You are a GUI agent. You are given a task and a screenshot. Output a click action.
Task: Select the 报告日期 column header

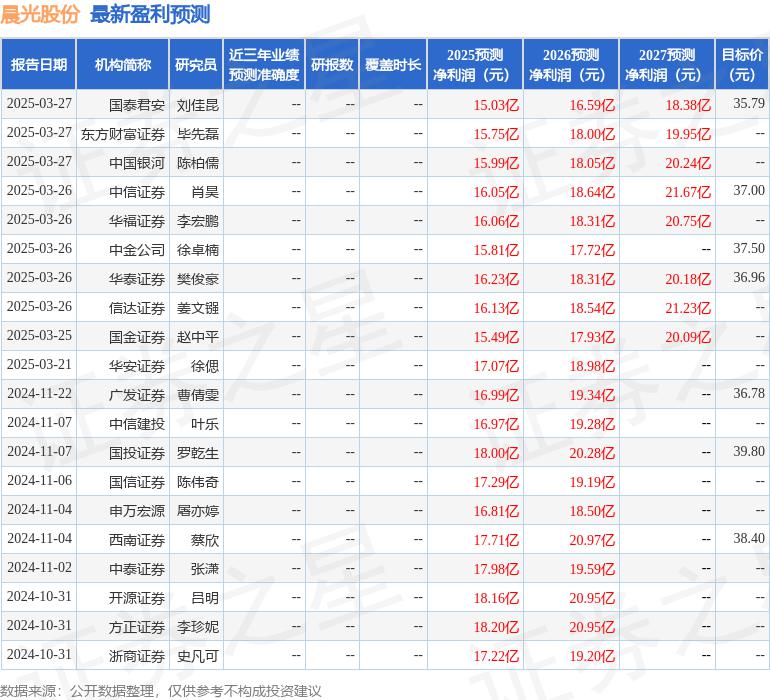pos(39,64)
